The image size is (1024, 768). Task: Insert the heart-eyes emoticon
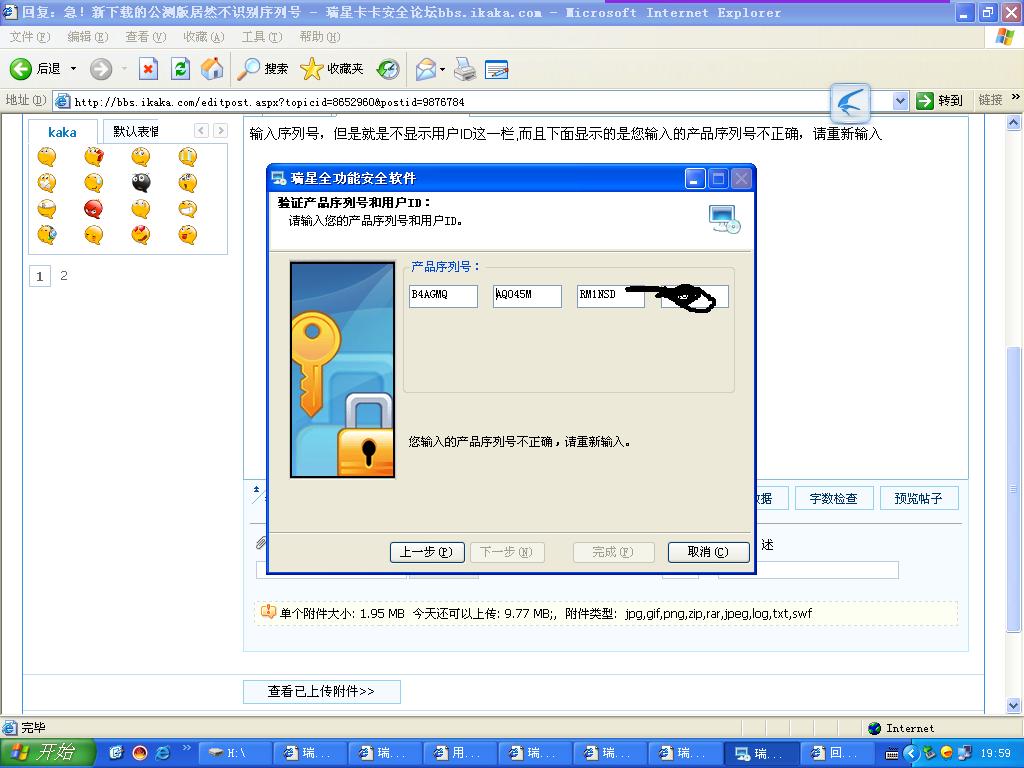point(140,234)
